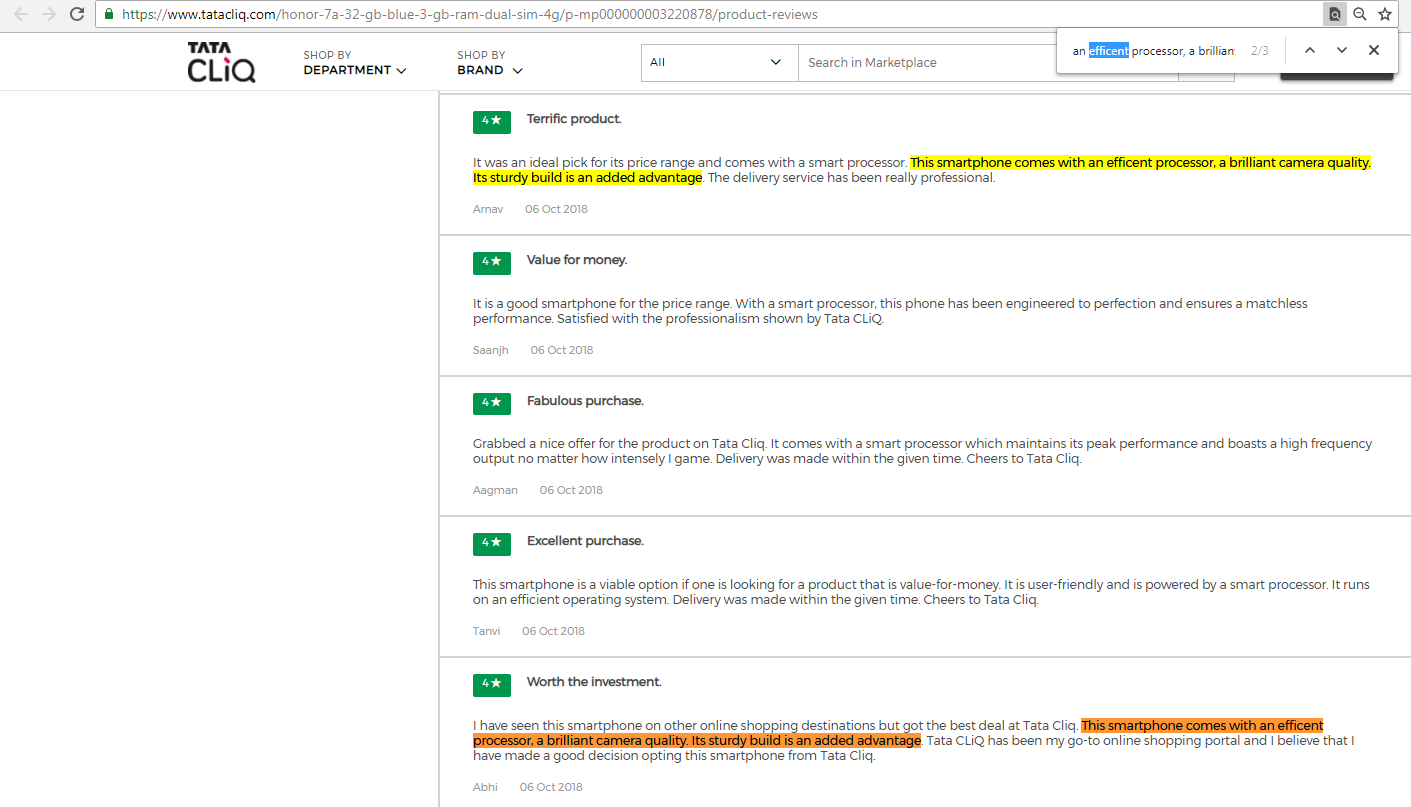
Task: Click inside the find bar text field
Action: (x=1155, y=51)
